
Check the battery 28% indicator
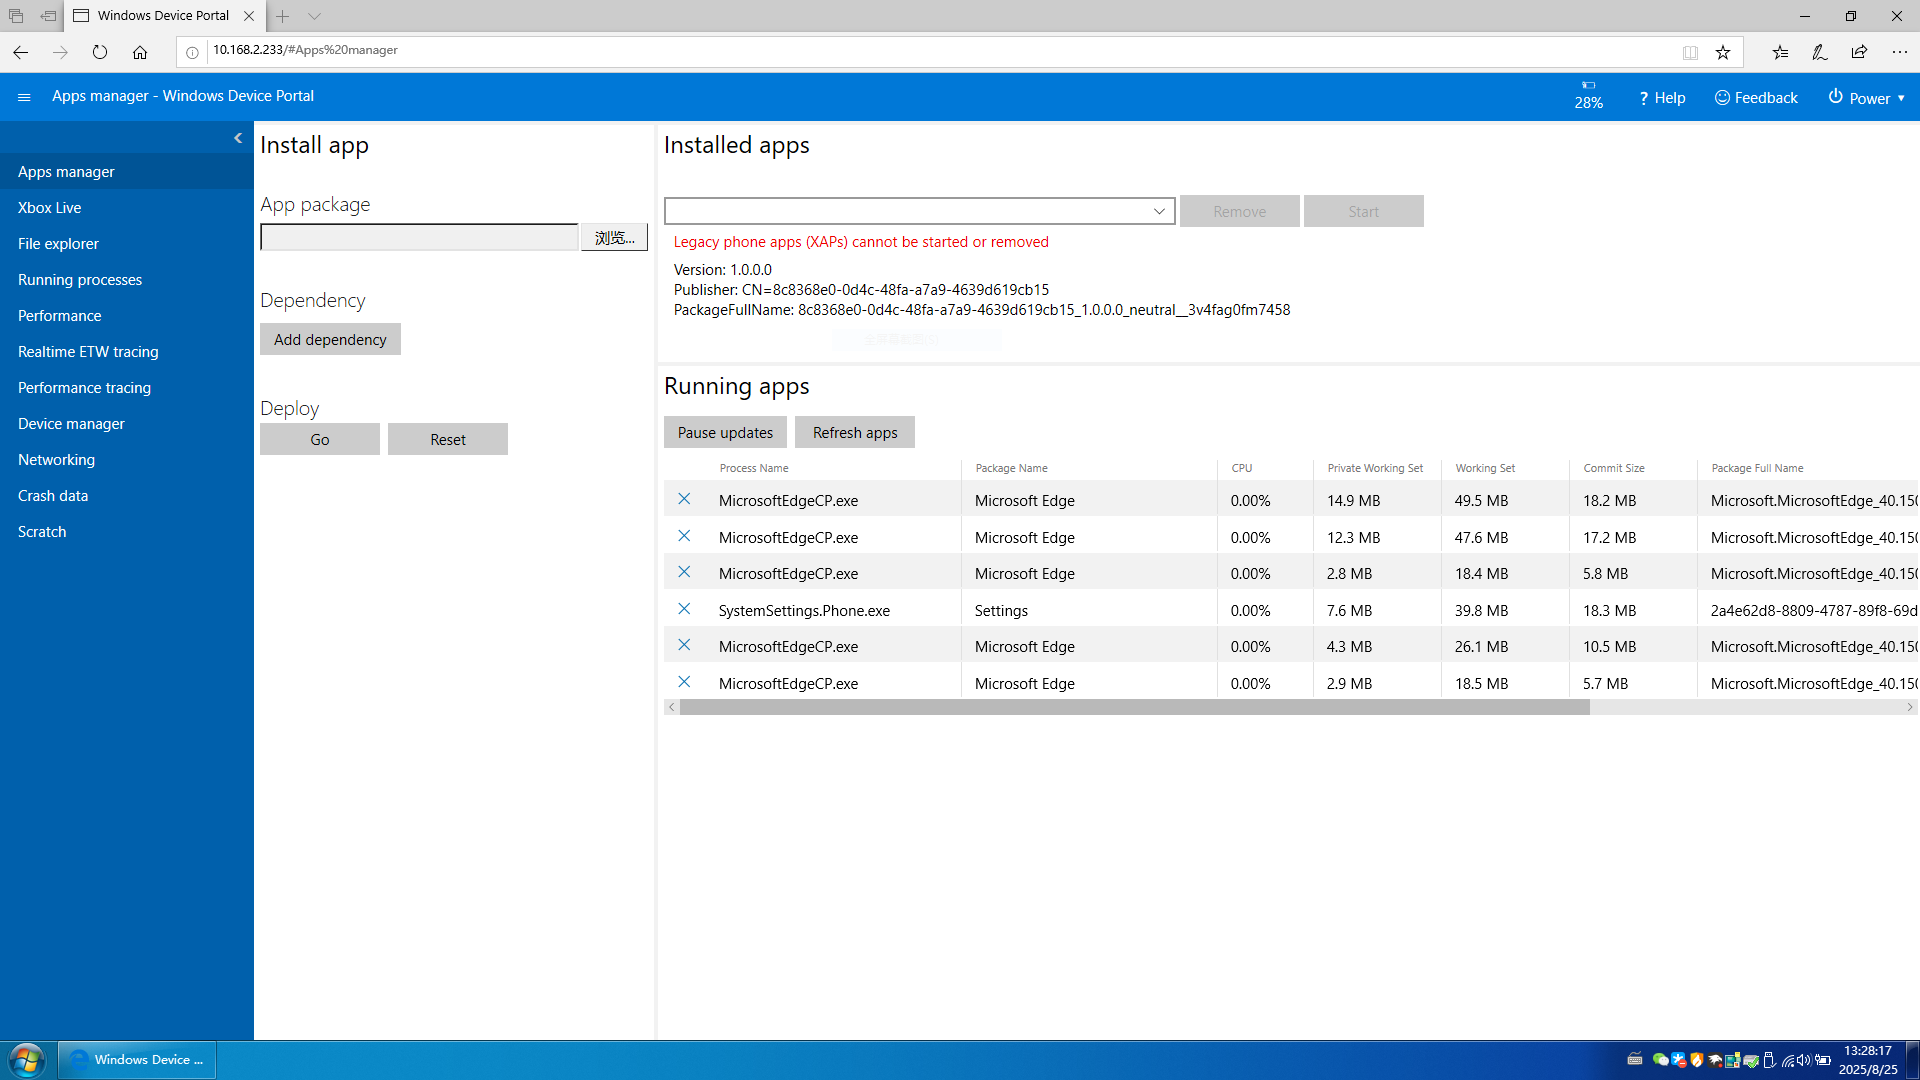click(1588, 96)
